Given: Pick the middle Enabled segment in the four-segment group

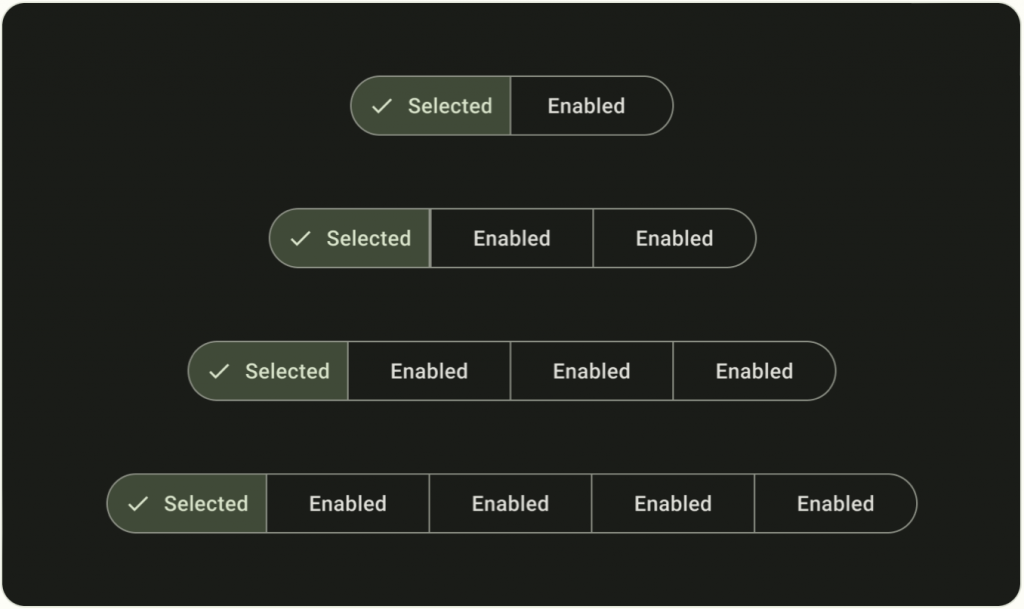Looking at the screenshot, I should 592,372.
